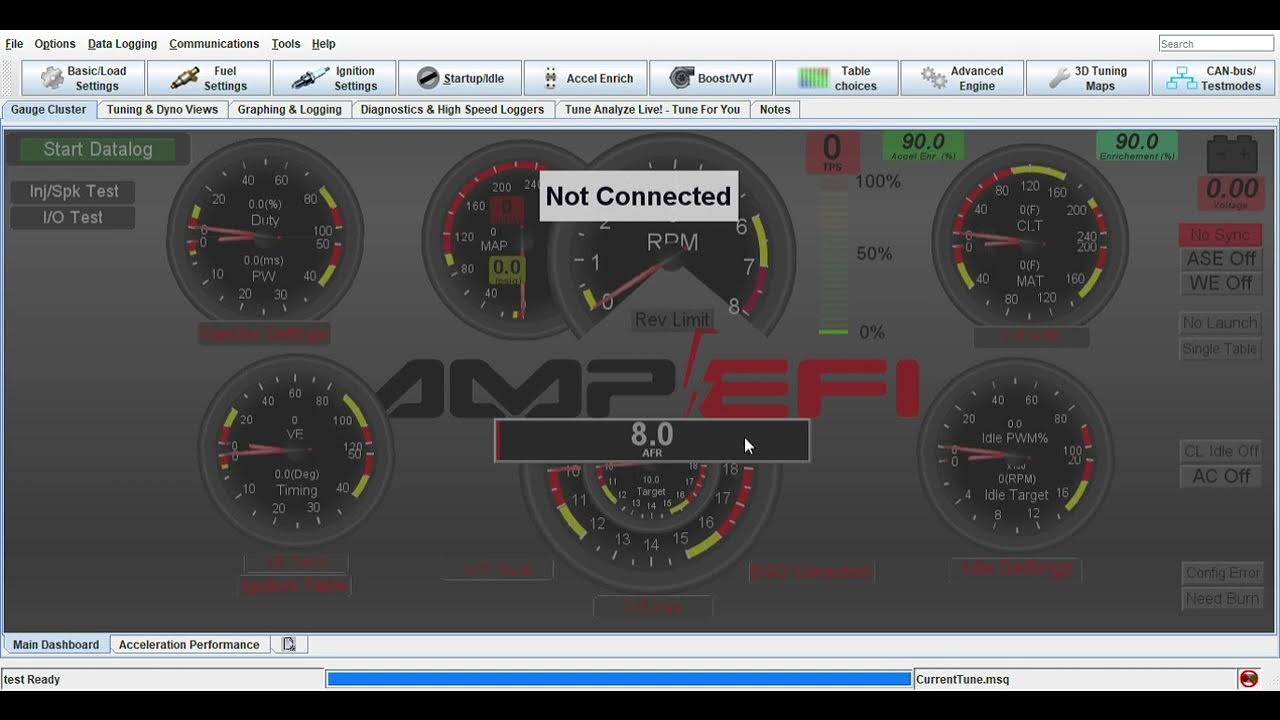Switch to Tuning & Dyno Views tab

pos(162,110)
